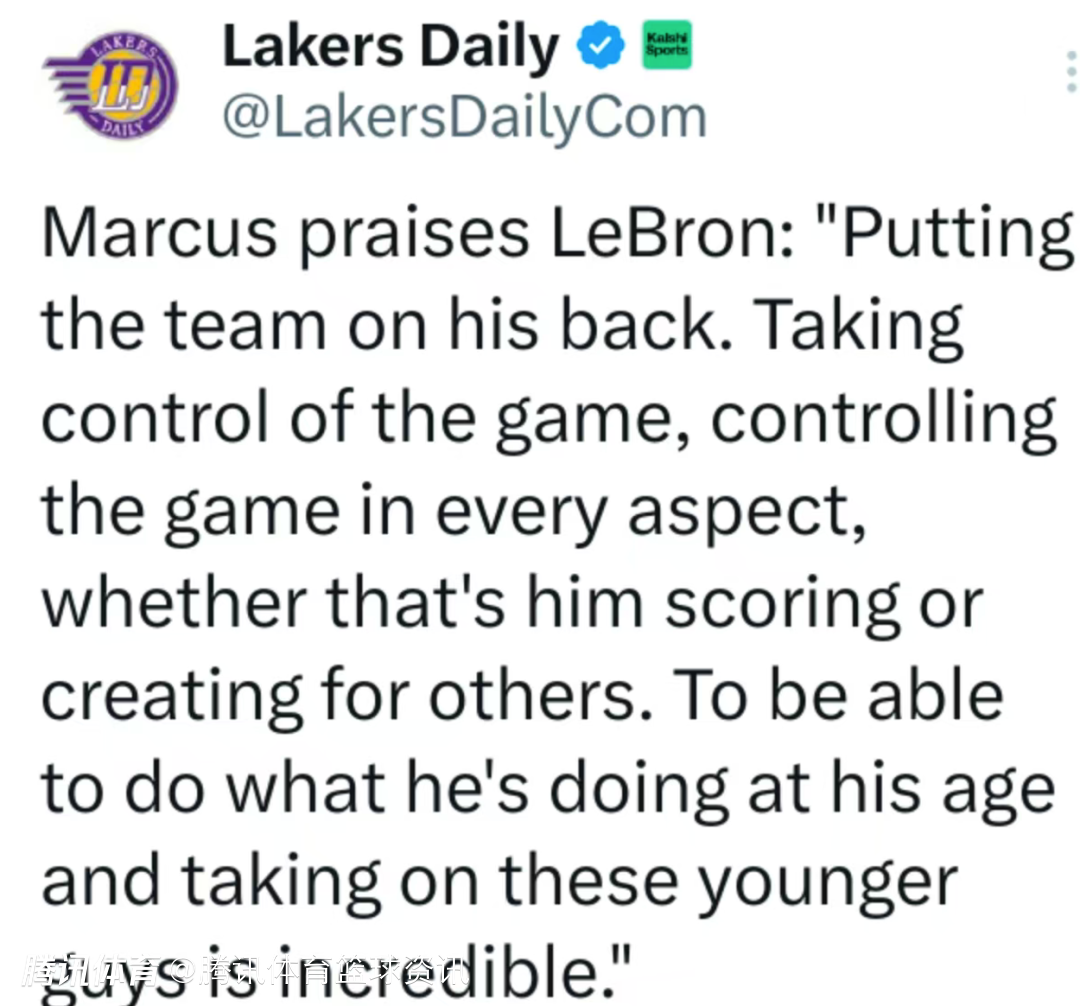Open the Lakers Daily display name link

pos(390,48)
